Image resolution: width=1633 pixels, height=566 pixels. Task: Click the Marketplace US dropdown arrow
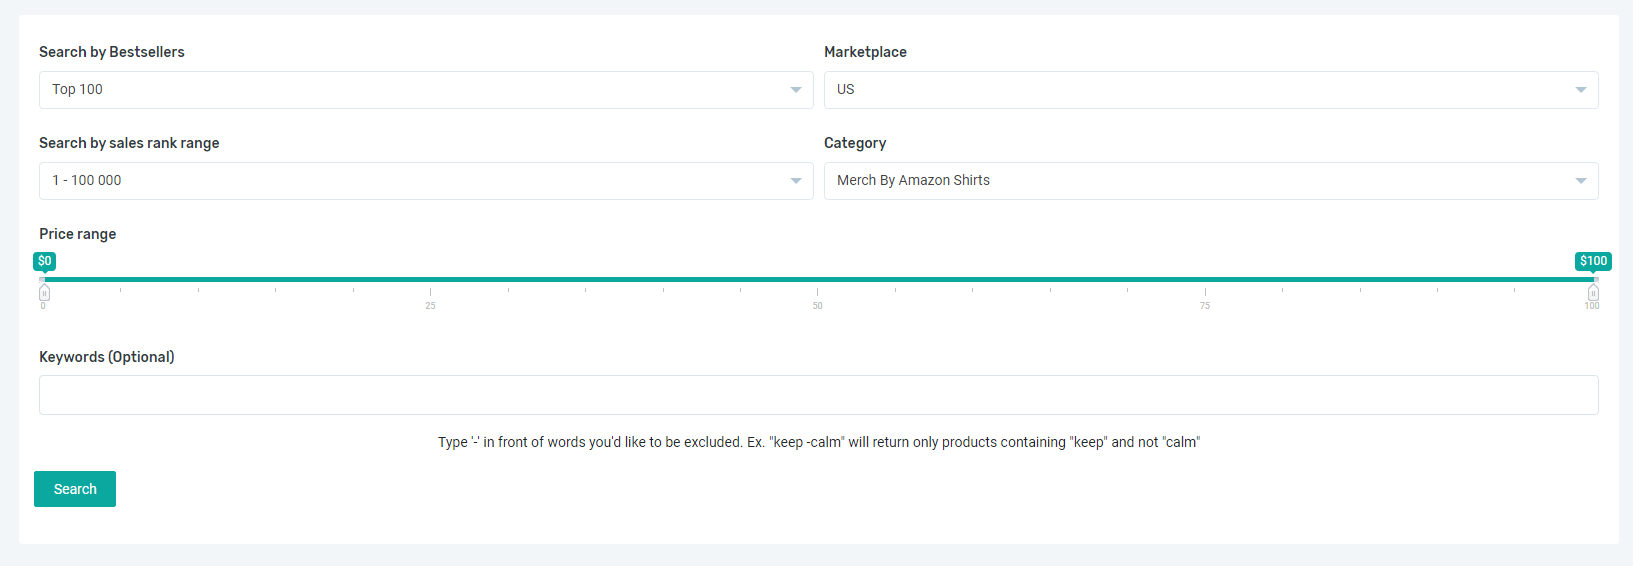tap(1581, 90)
